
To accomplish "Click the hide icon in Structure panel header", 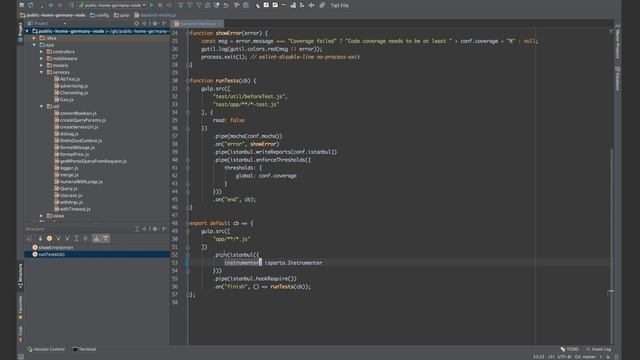I will [x=164, y=229].
